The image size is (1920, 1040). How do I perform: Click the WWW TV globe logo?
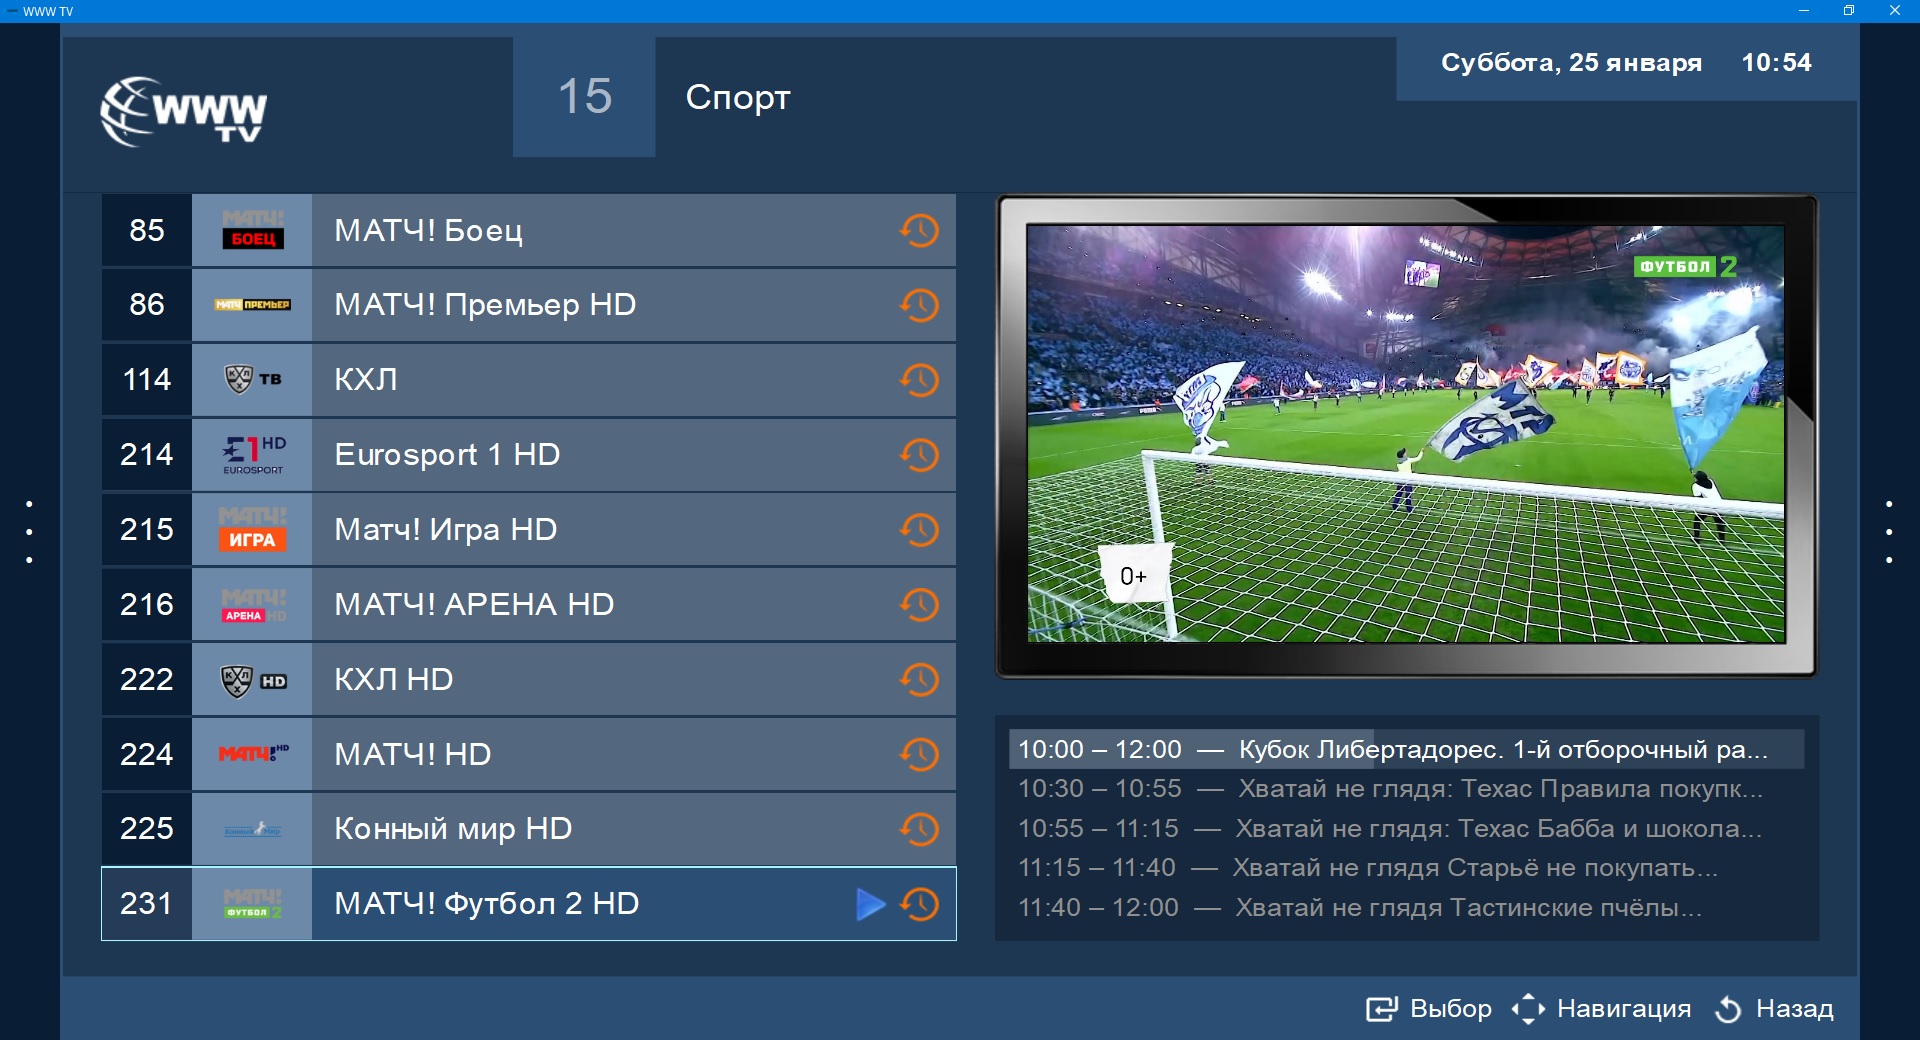[184, 111]
